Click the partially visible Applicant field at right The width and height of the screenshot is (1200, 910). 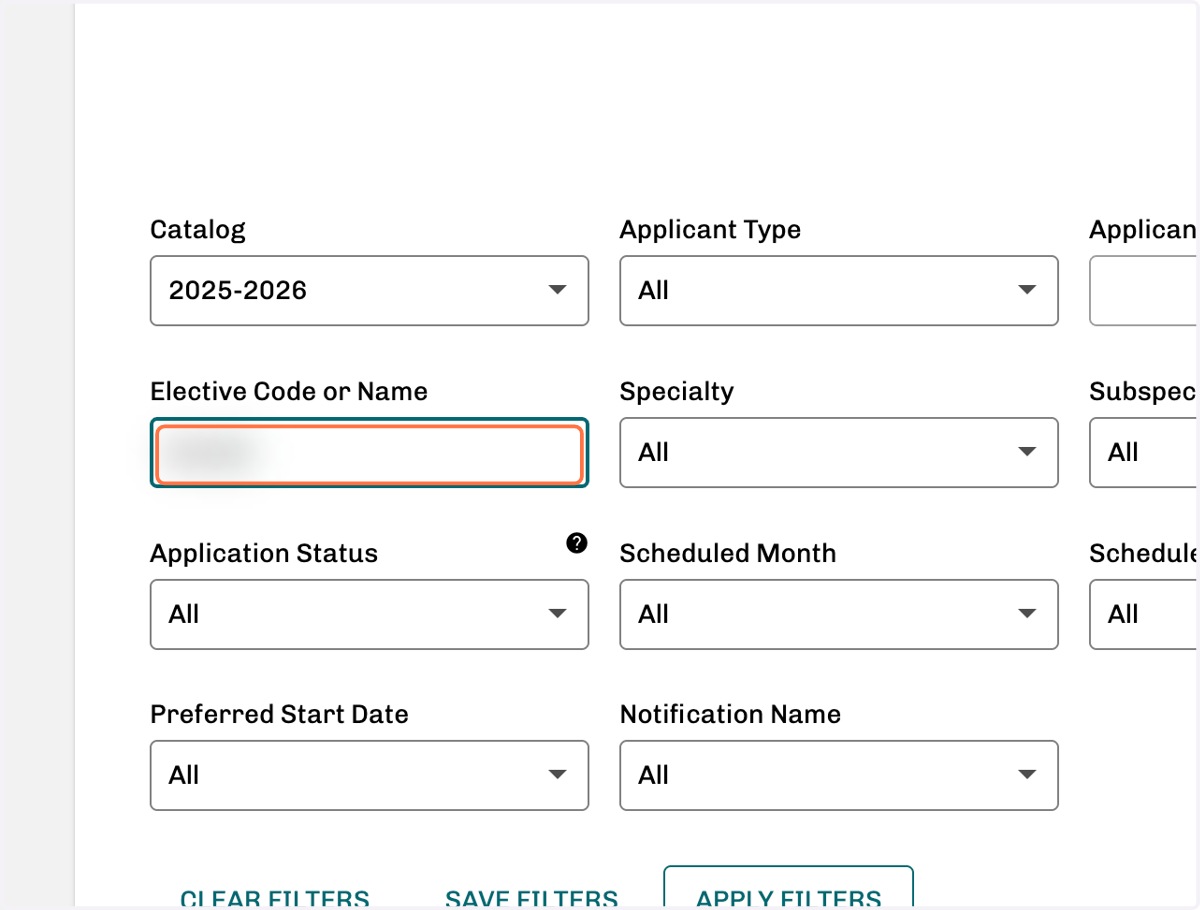click(1144, 290)
